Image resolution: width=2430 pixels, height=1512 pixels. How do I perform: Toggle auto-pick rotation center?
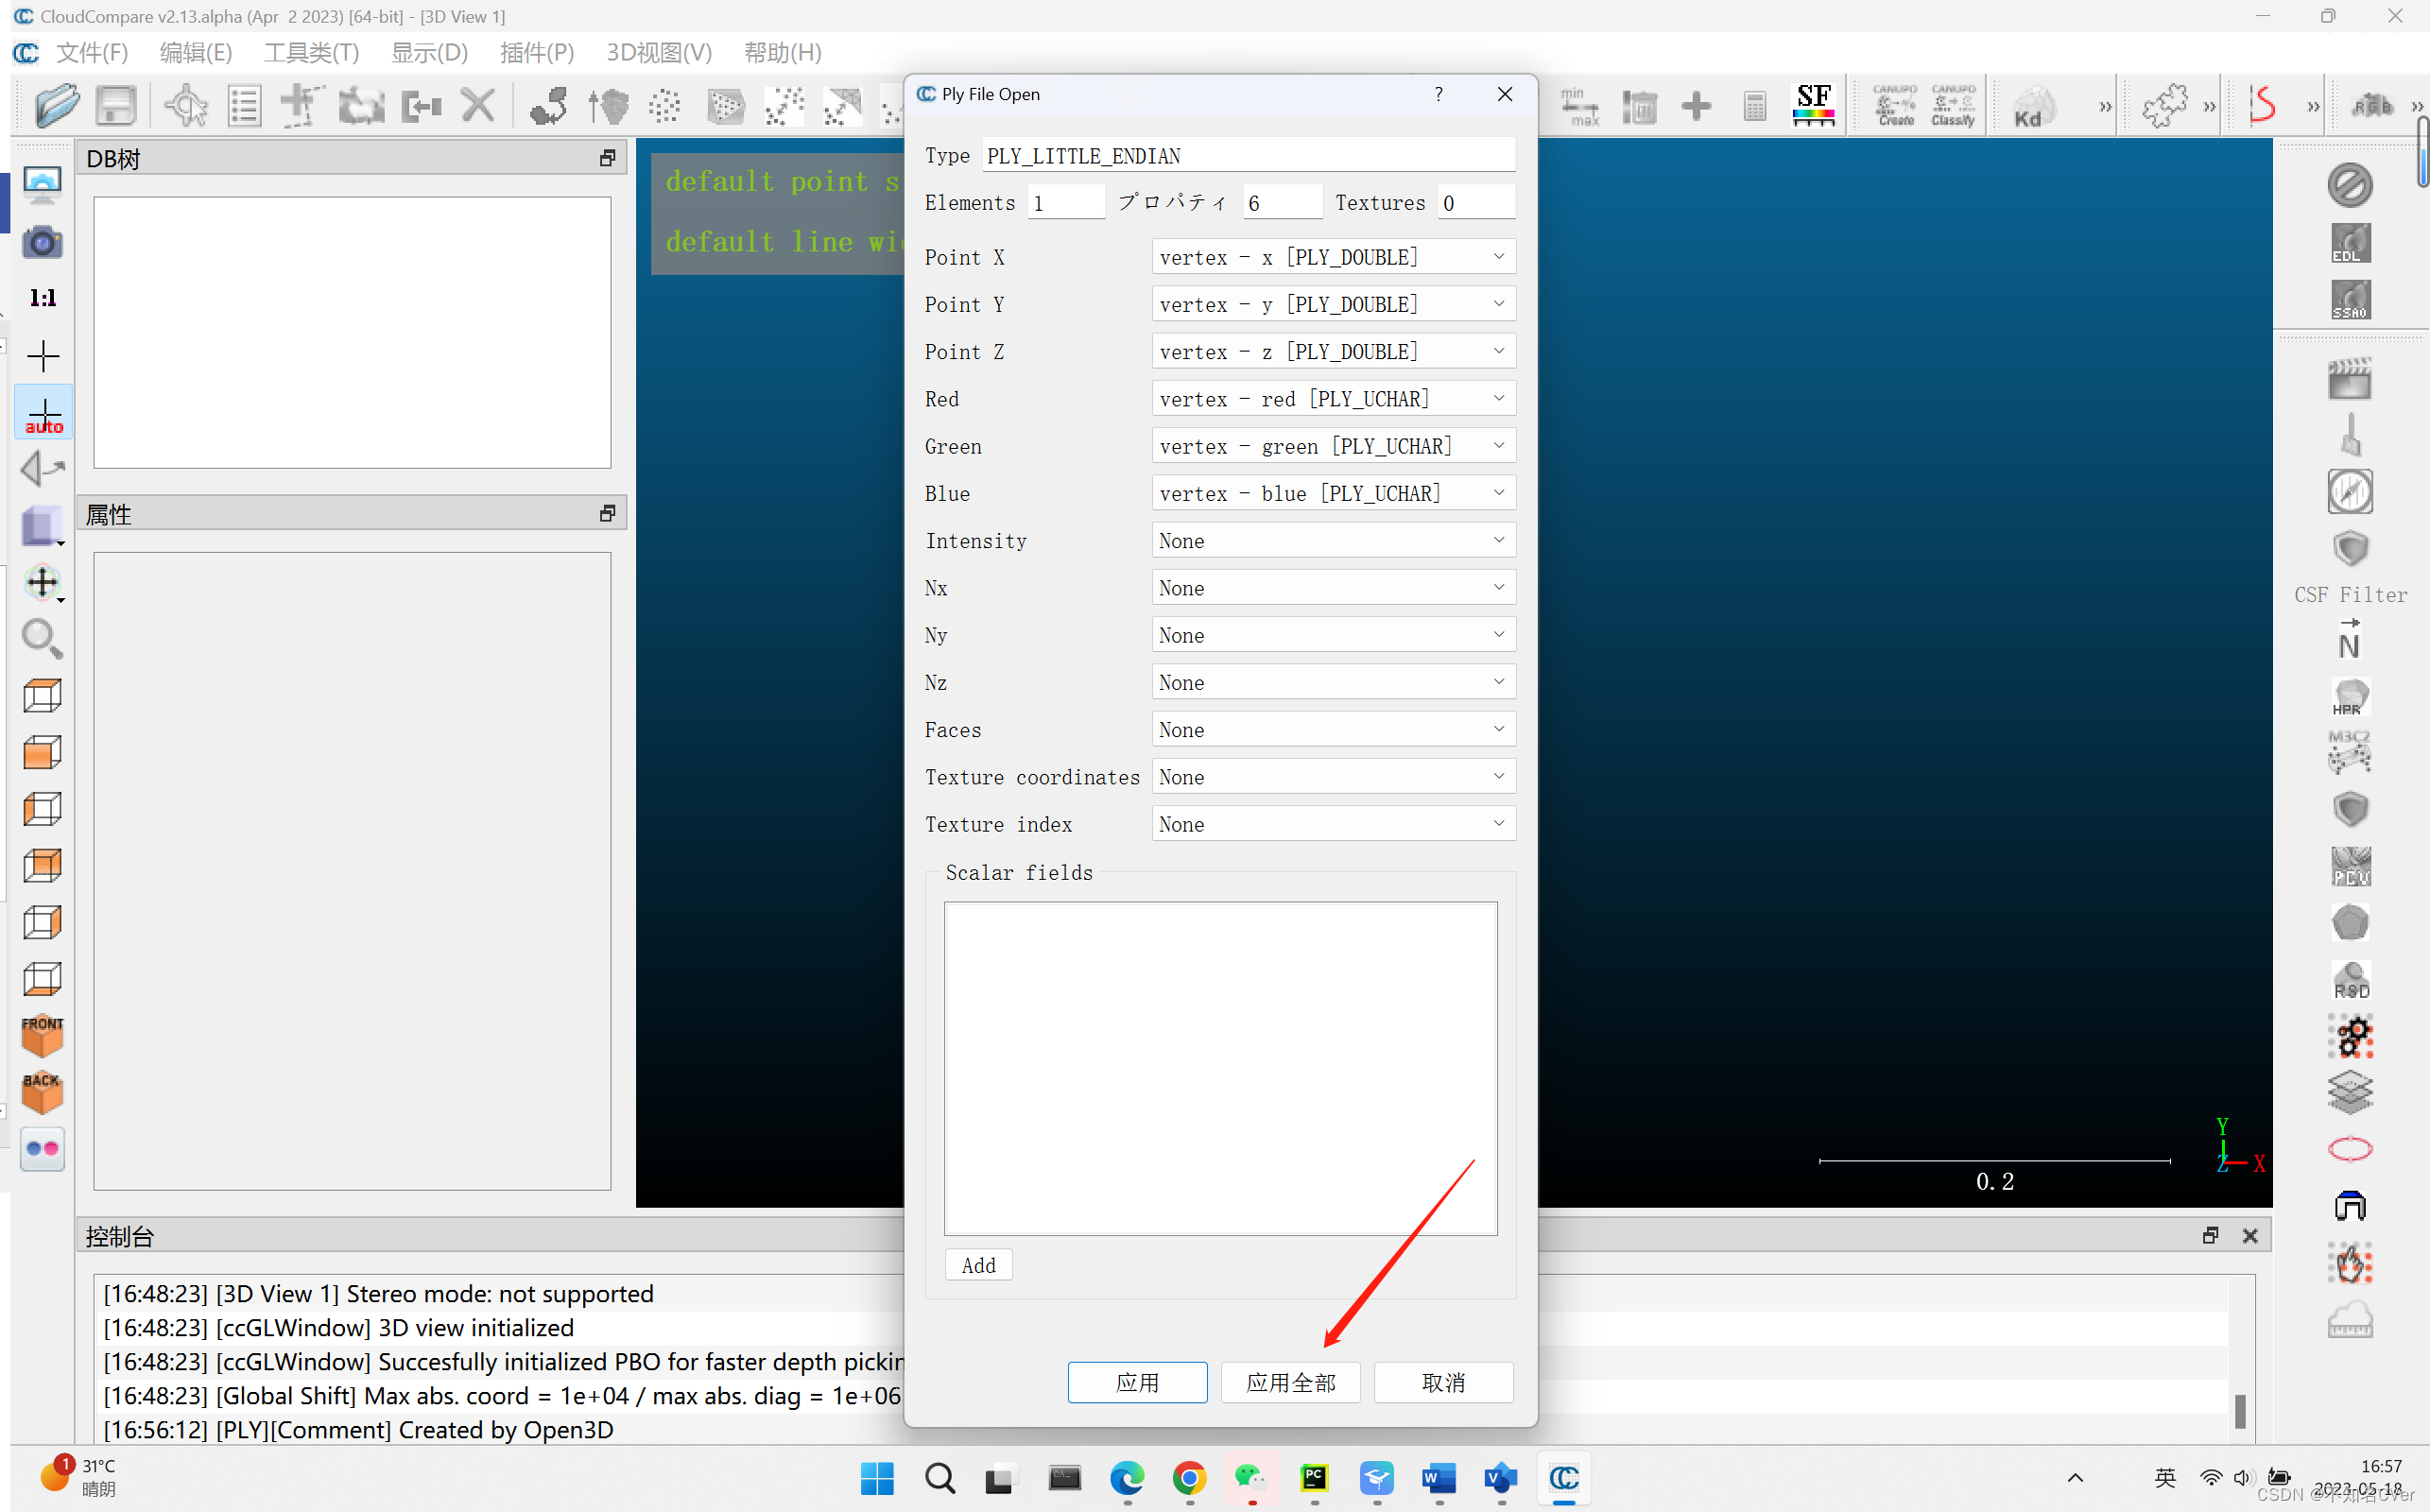43,411
